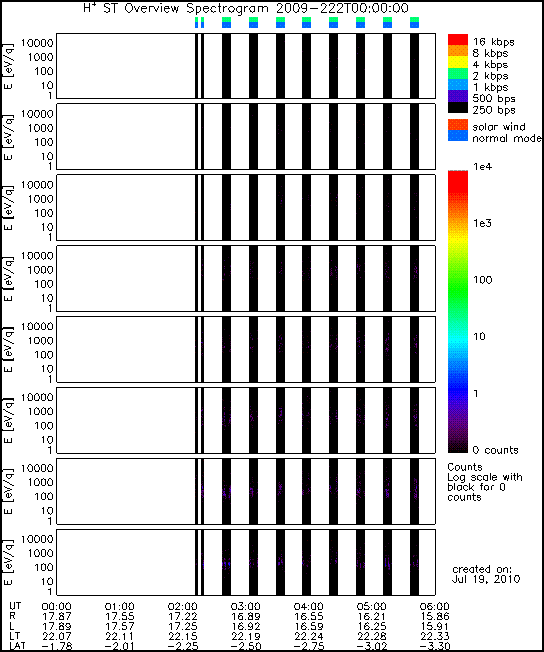544x652 pixels.
Task: Click the LT value 22.07
Action: tap(57, 637)
